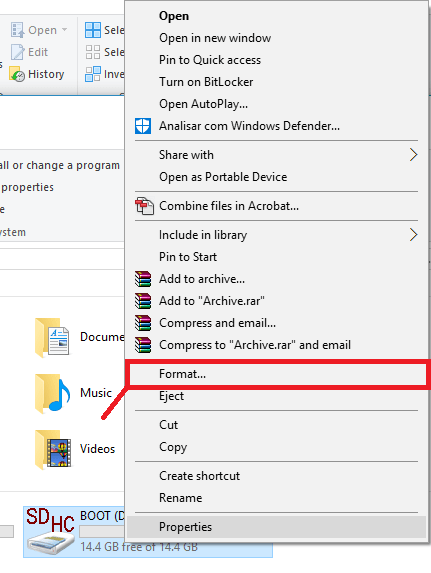
Task: Open the dropdown arrow next to Open
Action: (x=64, y=30)
